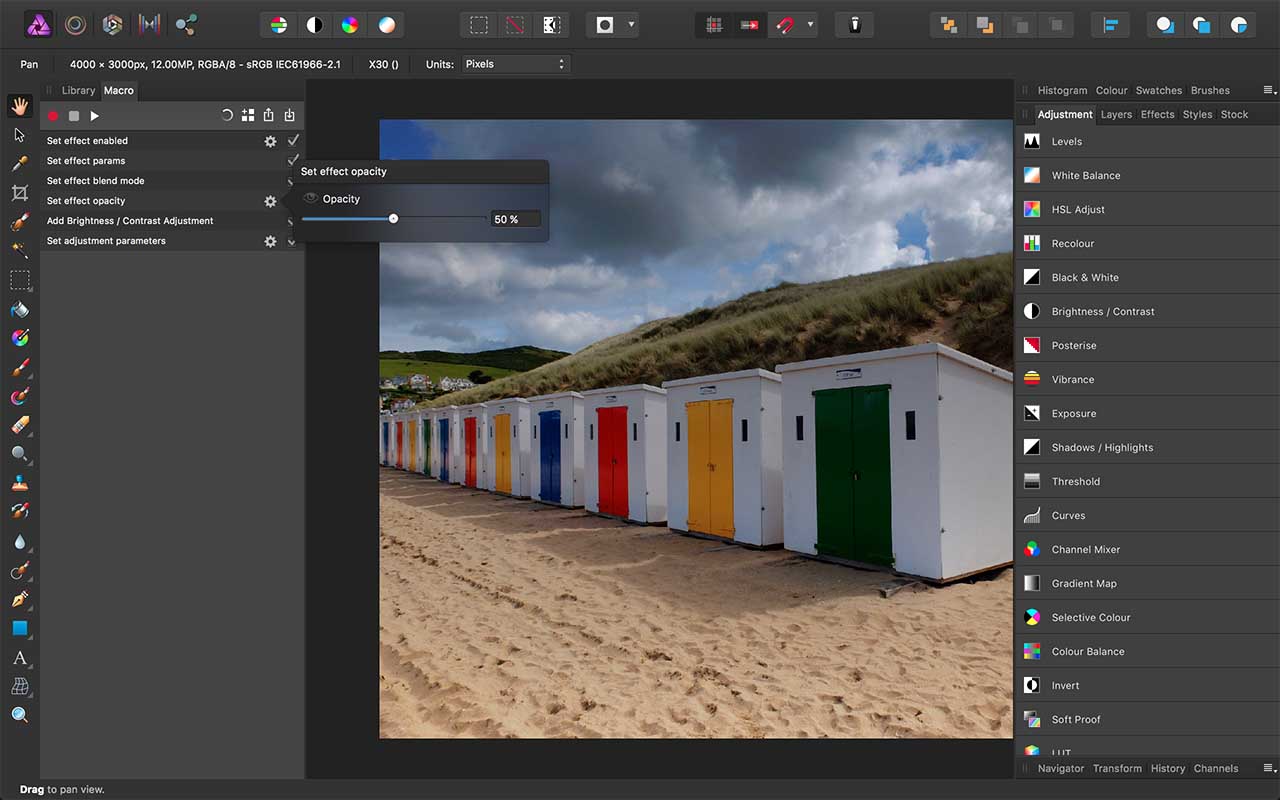Select the Flood Fill bucket tool
Image resolution: width=1280 pixels, height=800 pixels.
coord(19,309)
